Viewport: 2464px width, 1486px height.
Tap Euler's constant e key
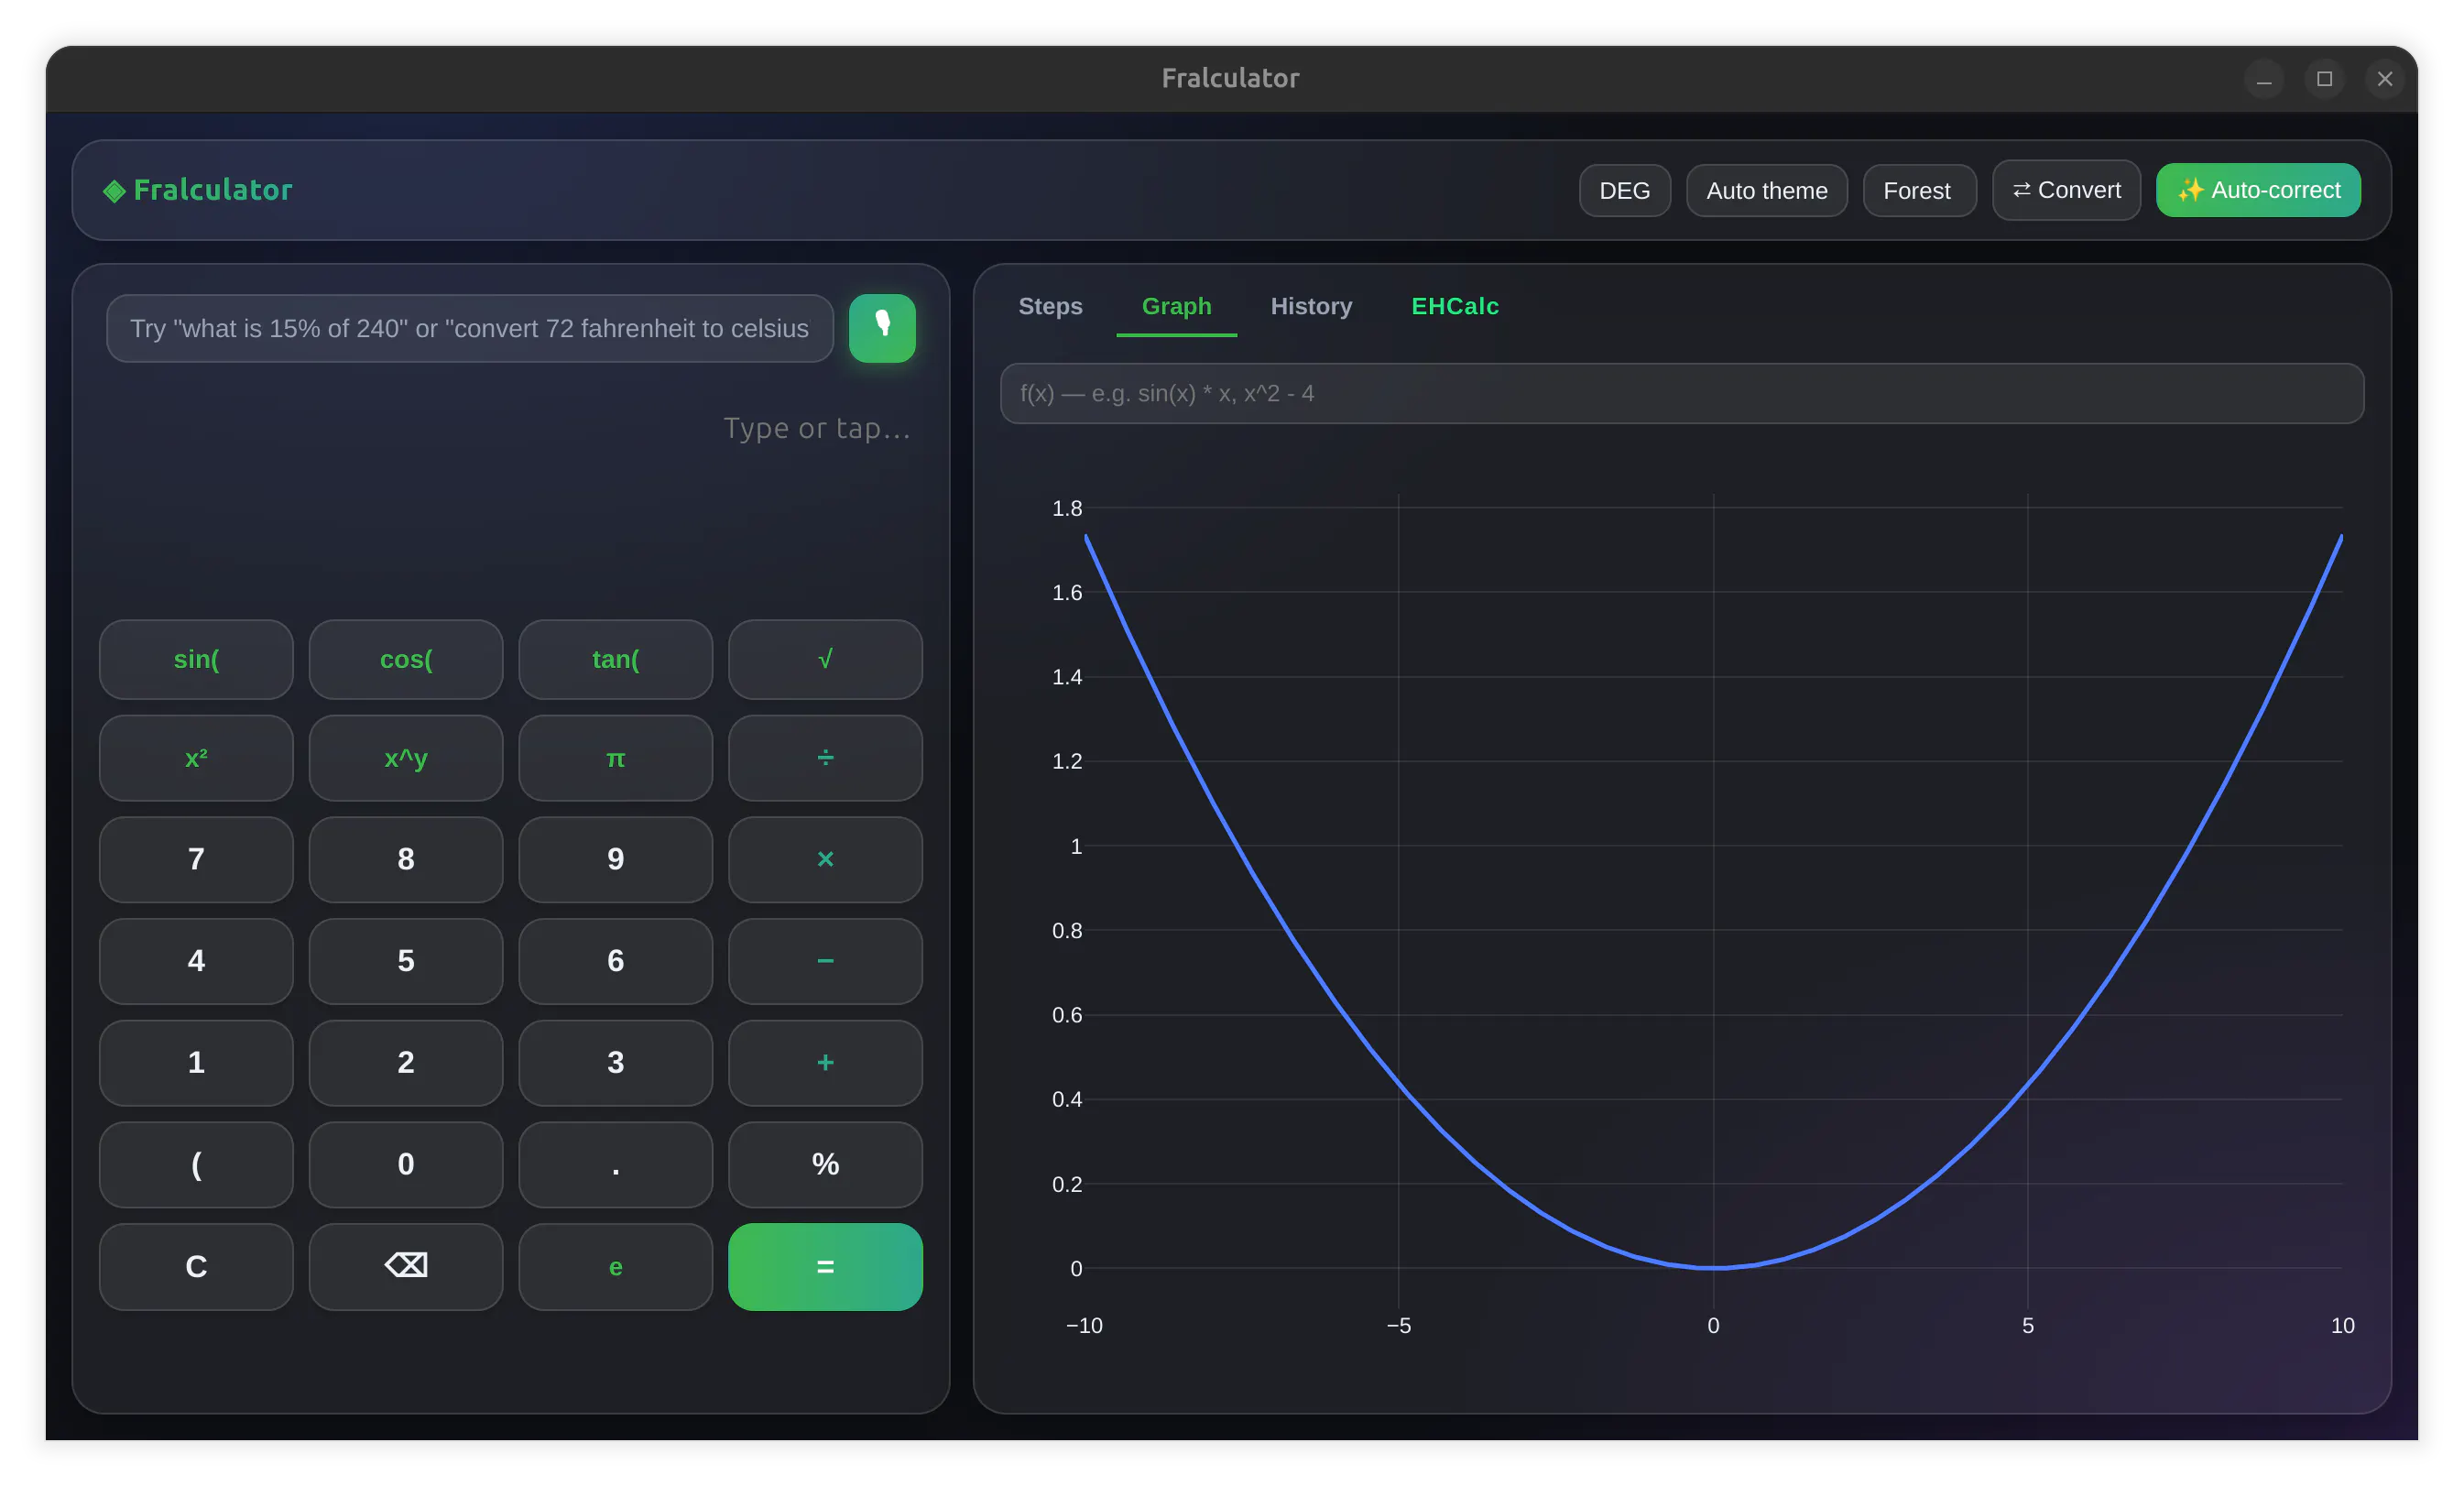(616, 1266)
